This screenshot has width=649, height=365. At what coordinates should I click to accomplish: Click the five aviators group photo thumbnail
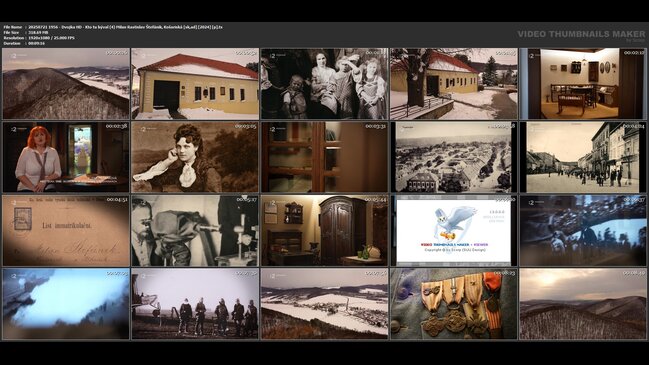coord(195,304)
